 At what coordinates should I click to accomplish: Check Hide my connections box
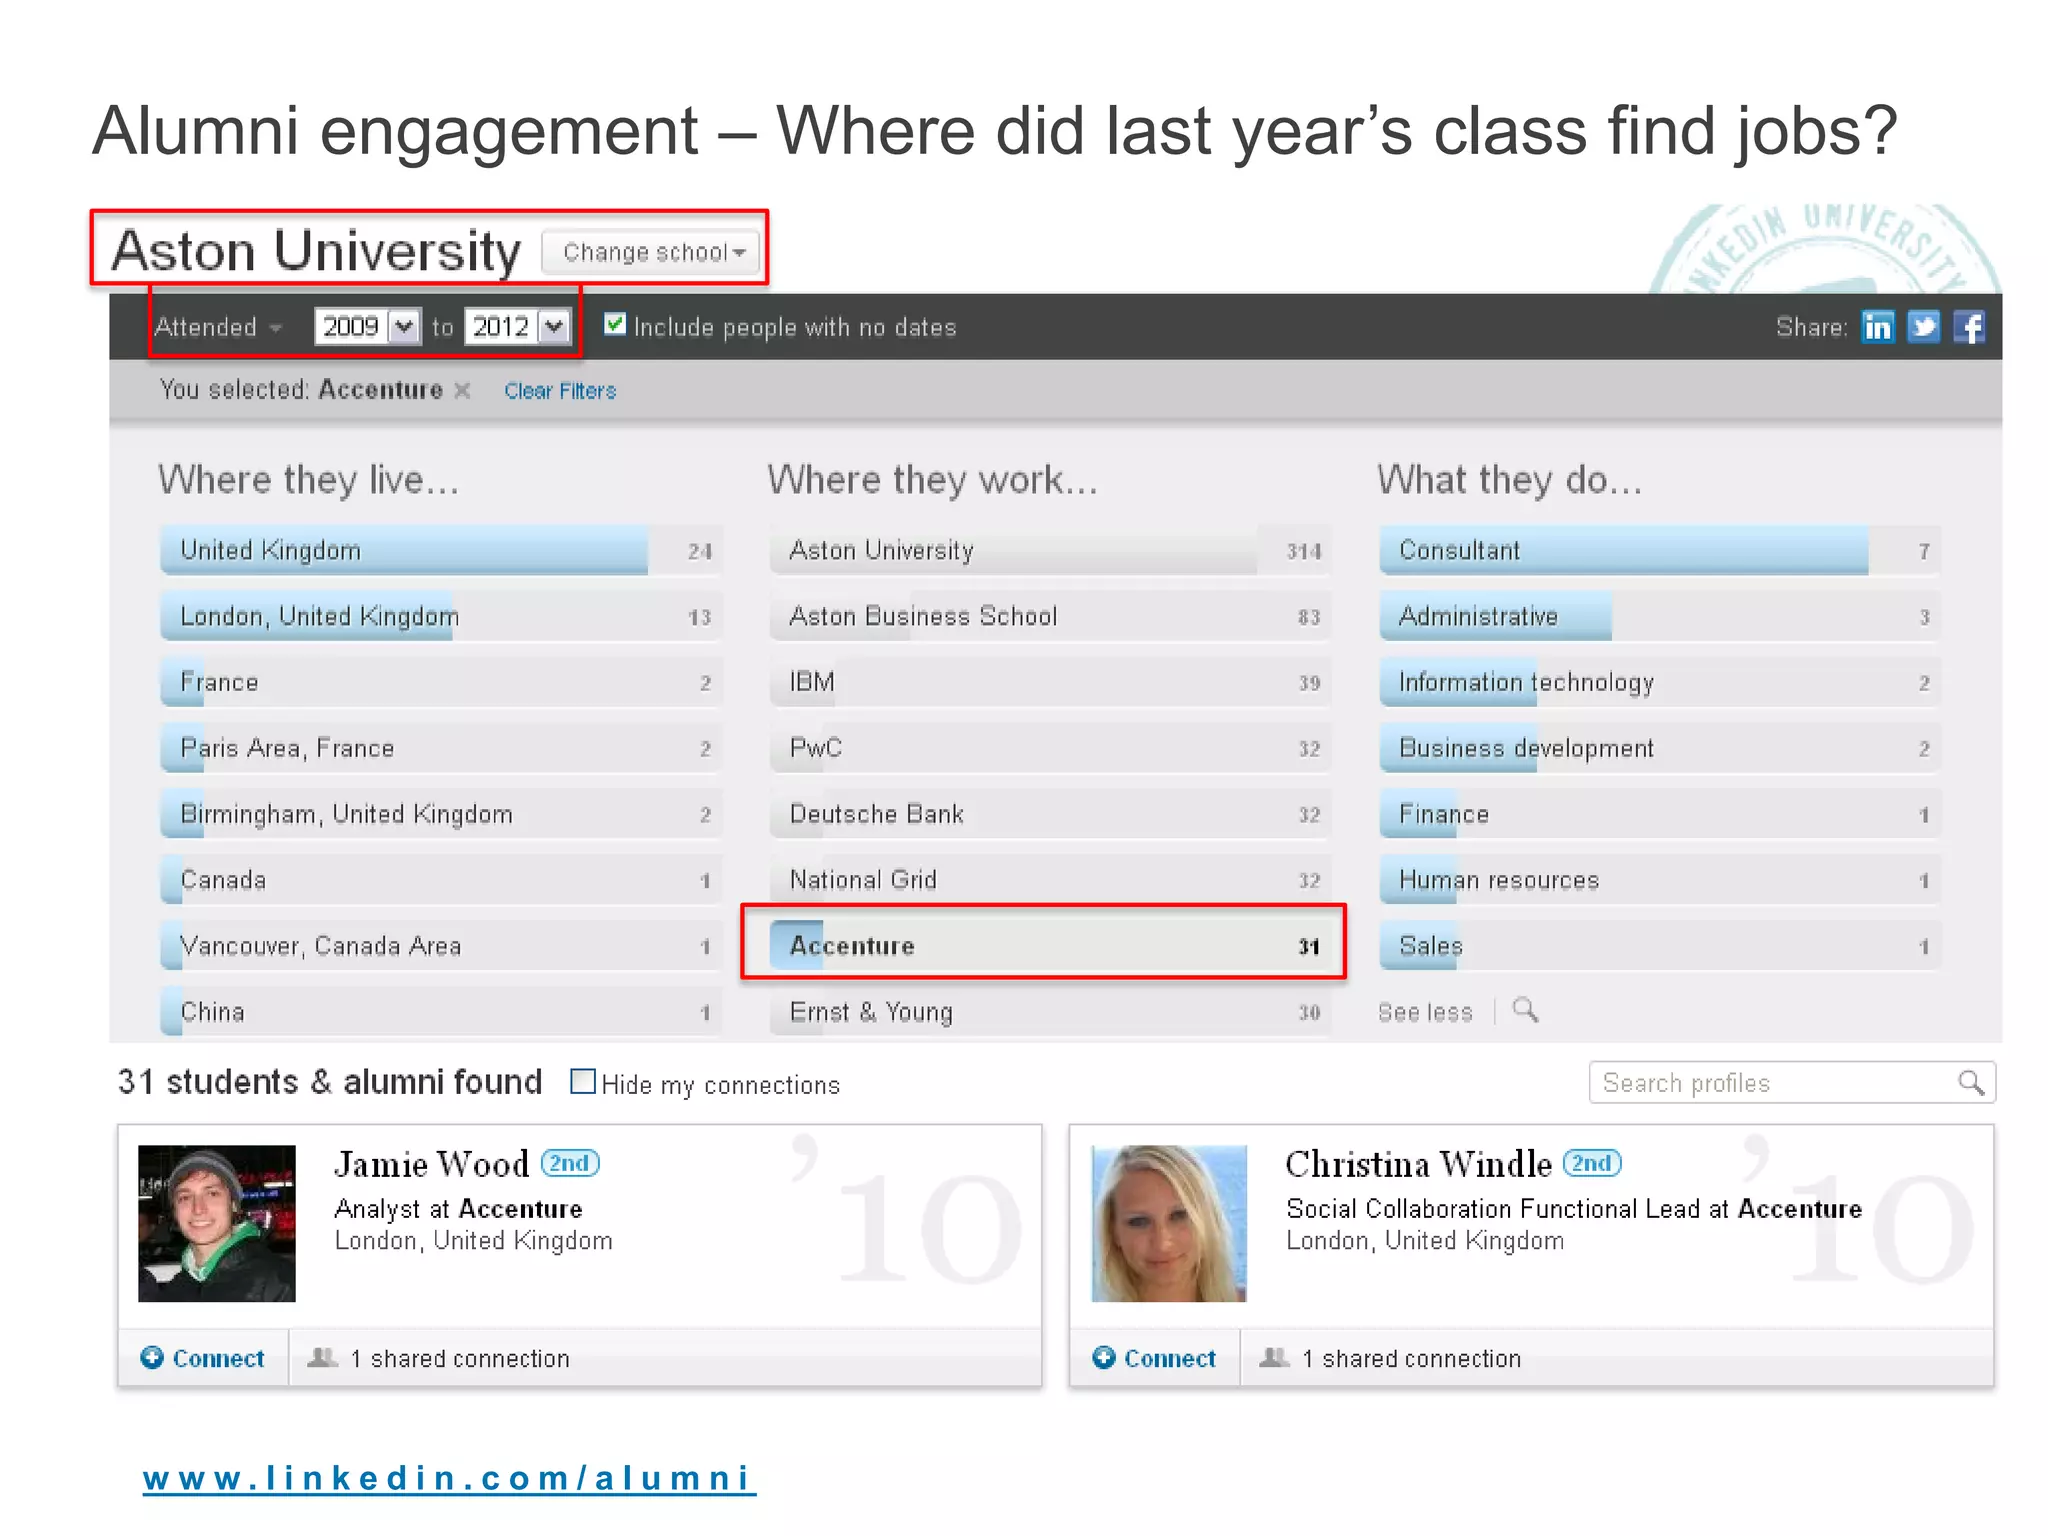click(x=583, y=1082)
